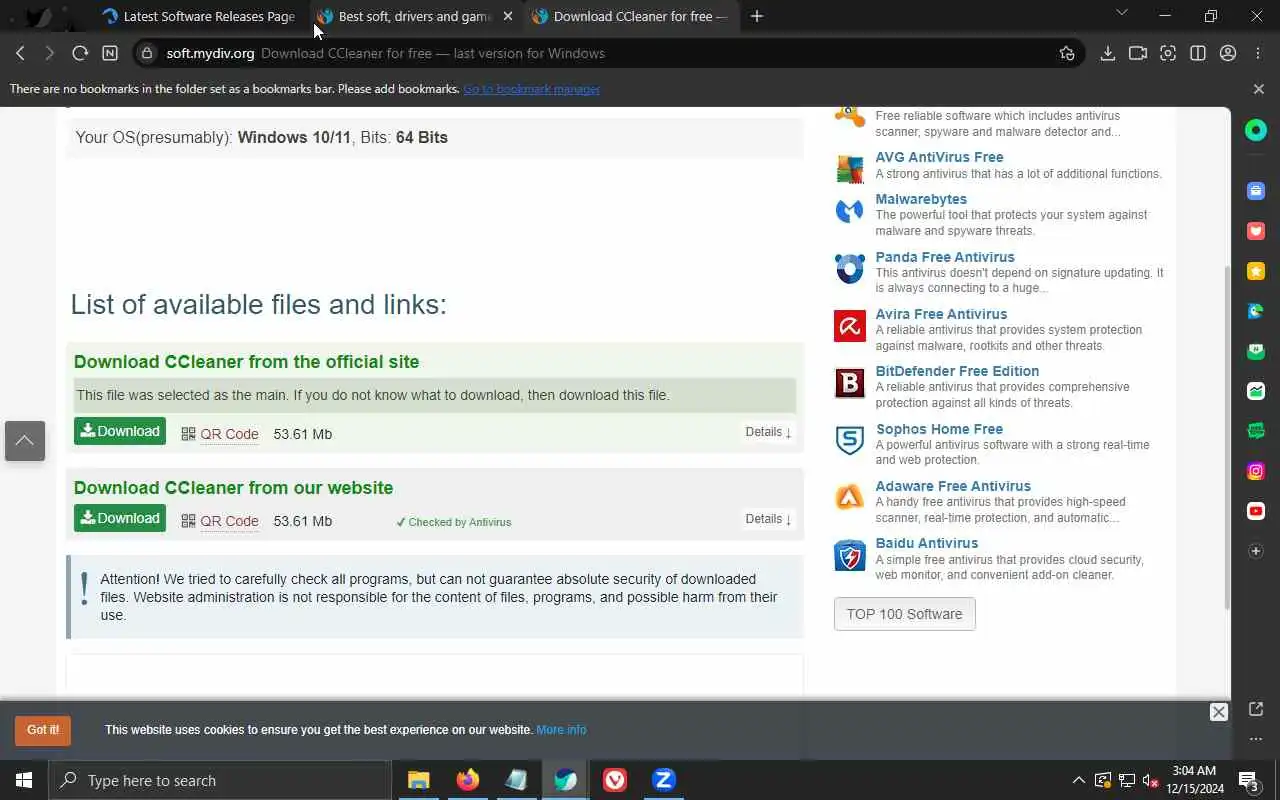
Task: Go forward with the forward arrow
Action: pos(49,53)
